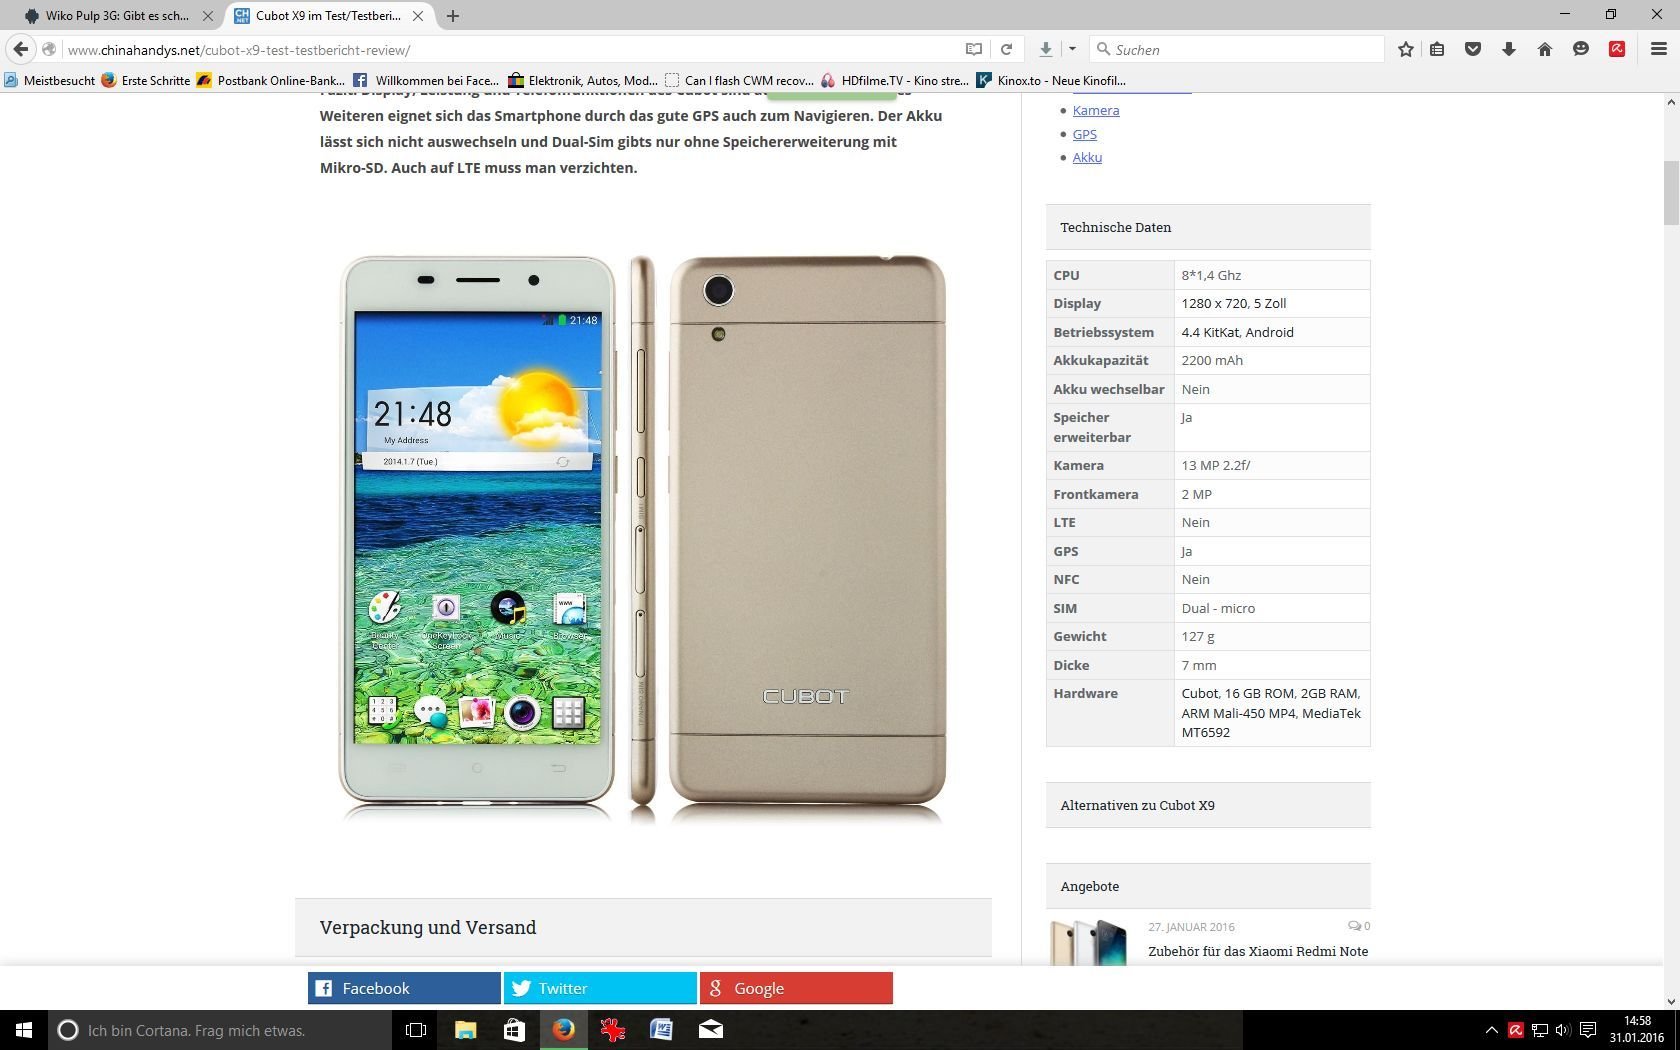Click the toolbar downloads arrow icon

(1509, 49)
